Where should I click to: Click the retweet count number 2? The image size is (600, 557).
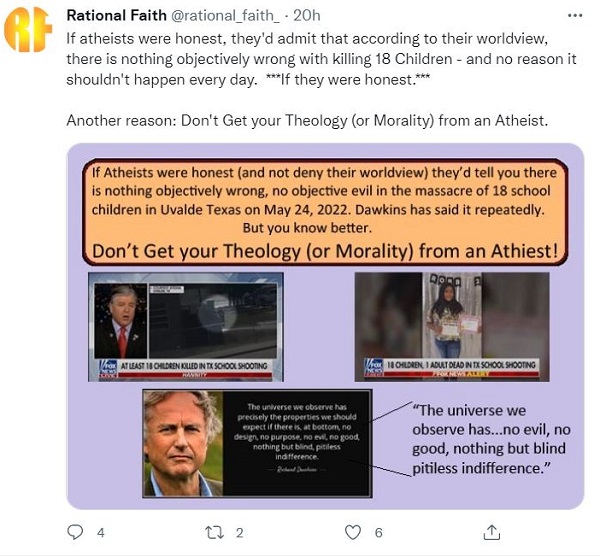click(239, 533)
